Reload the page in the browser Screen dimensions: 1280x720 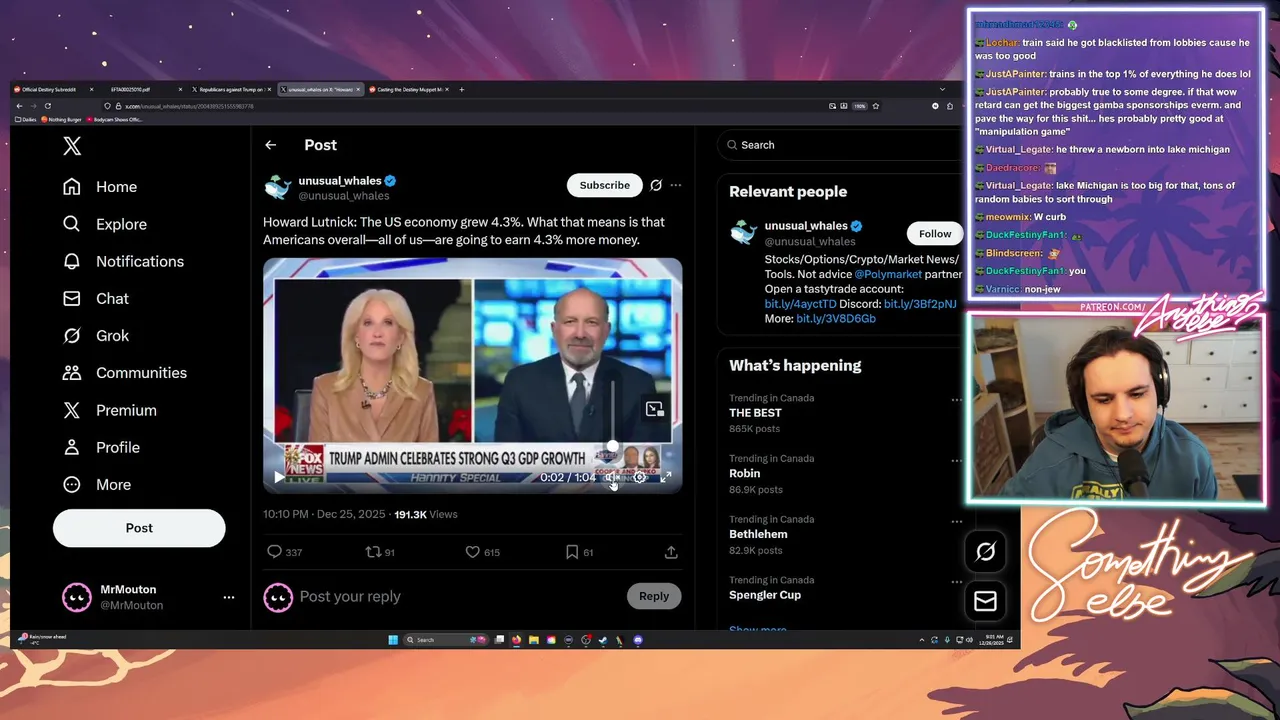[x=47, y=106]
